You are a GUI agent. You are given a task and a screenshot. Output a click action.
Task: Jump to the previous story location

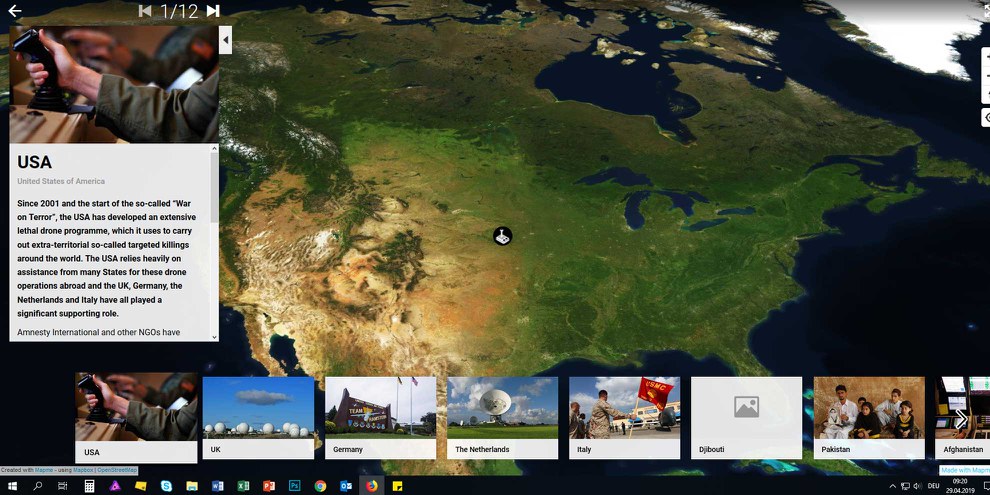point(145,11)
